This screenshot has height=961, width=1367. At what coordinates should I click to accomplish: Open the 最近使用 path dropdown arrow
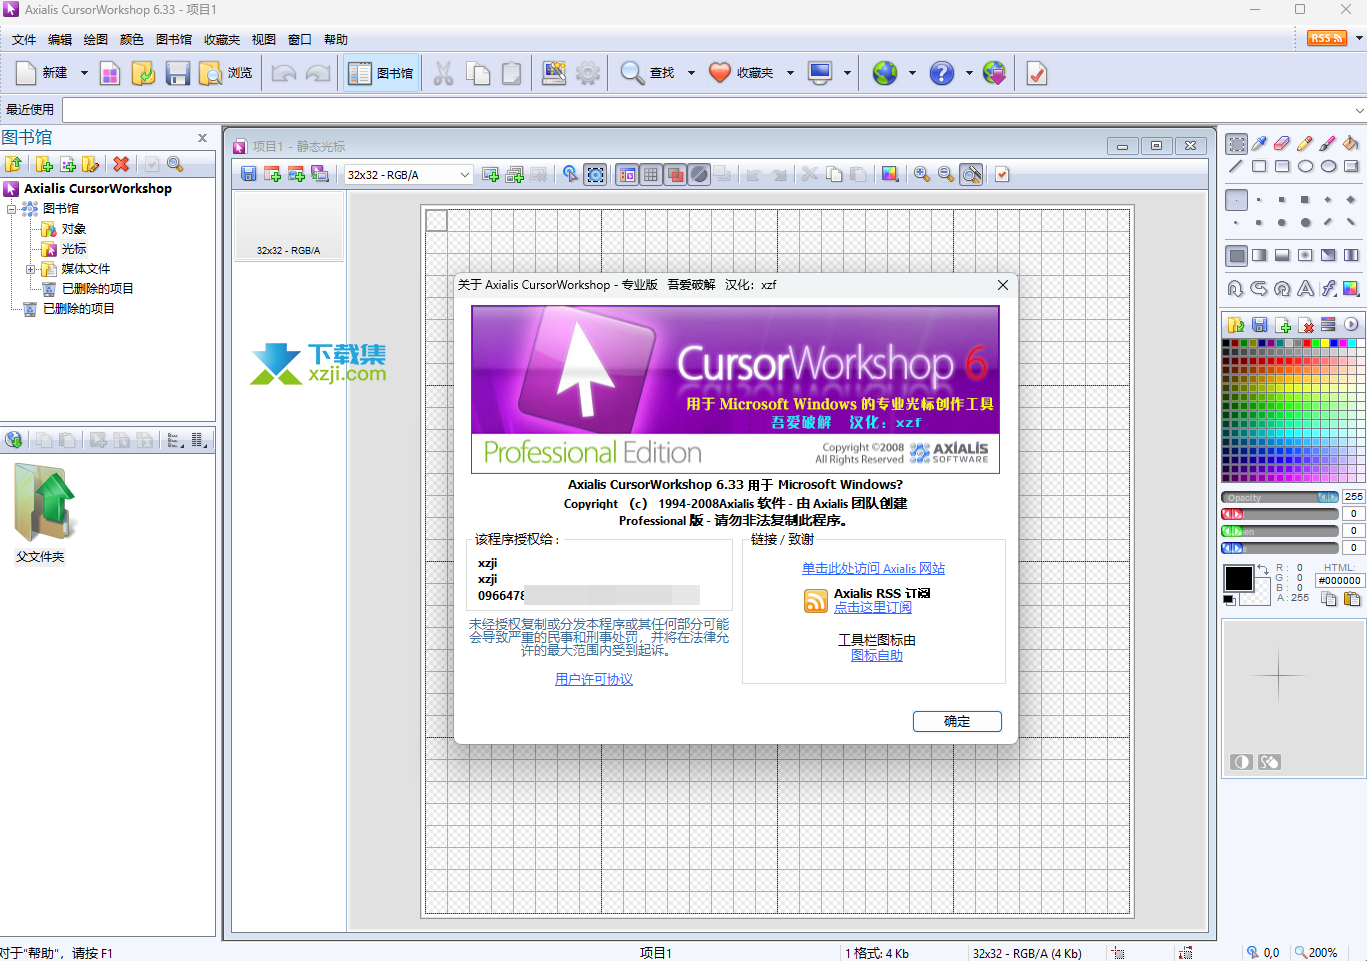1359,110
